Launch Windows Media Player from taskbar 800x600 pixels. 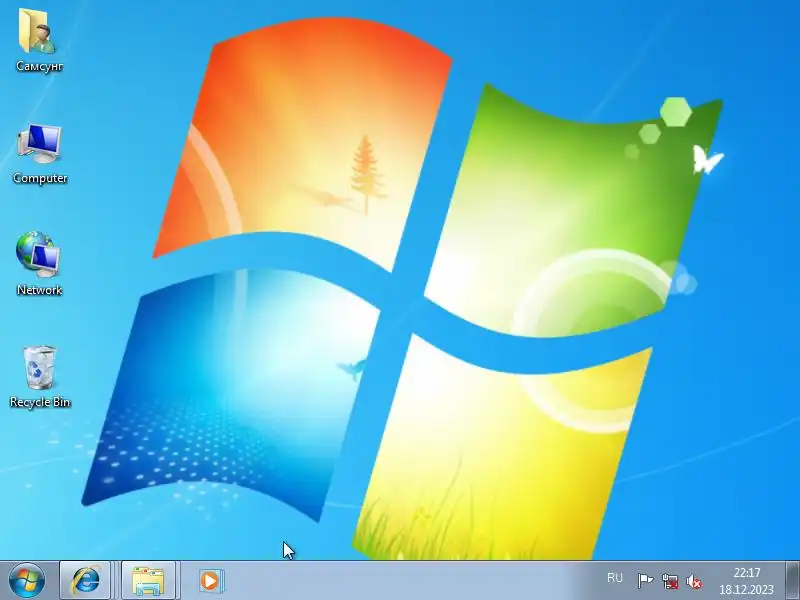pos(210,581)
